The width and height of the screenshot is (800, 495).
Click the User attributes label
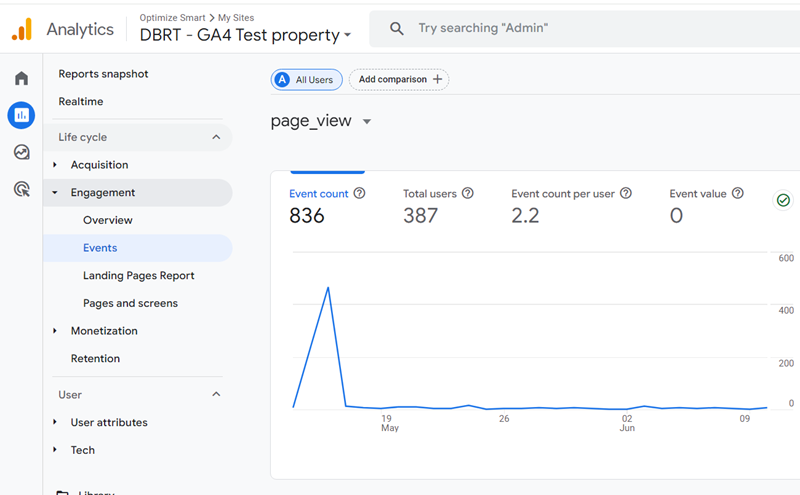[x=109, y=422]
